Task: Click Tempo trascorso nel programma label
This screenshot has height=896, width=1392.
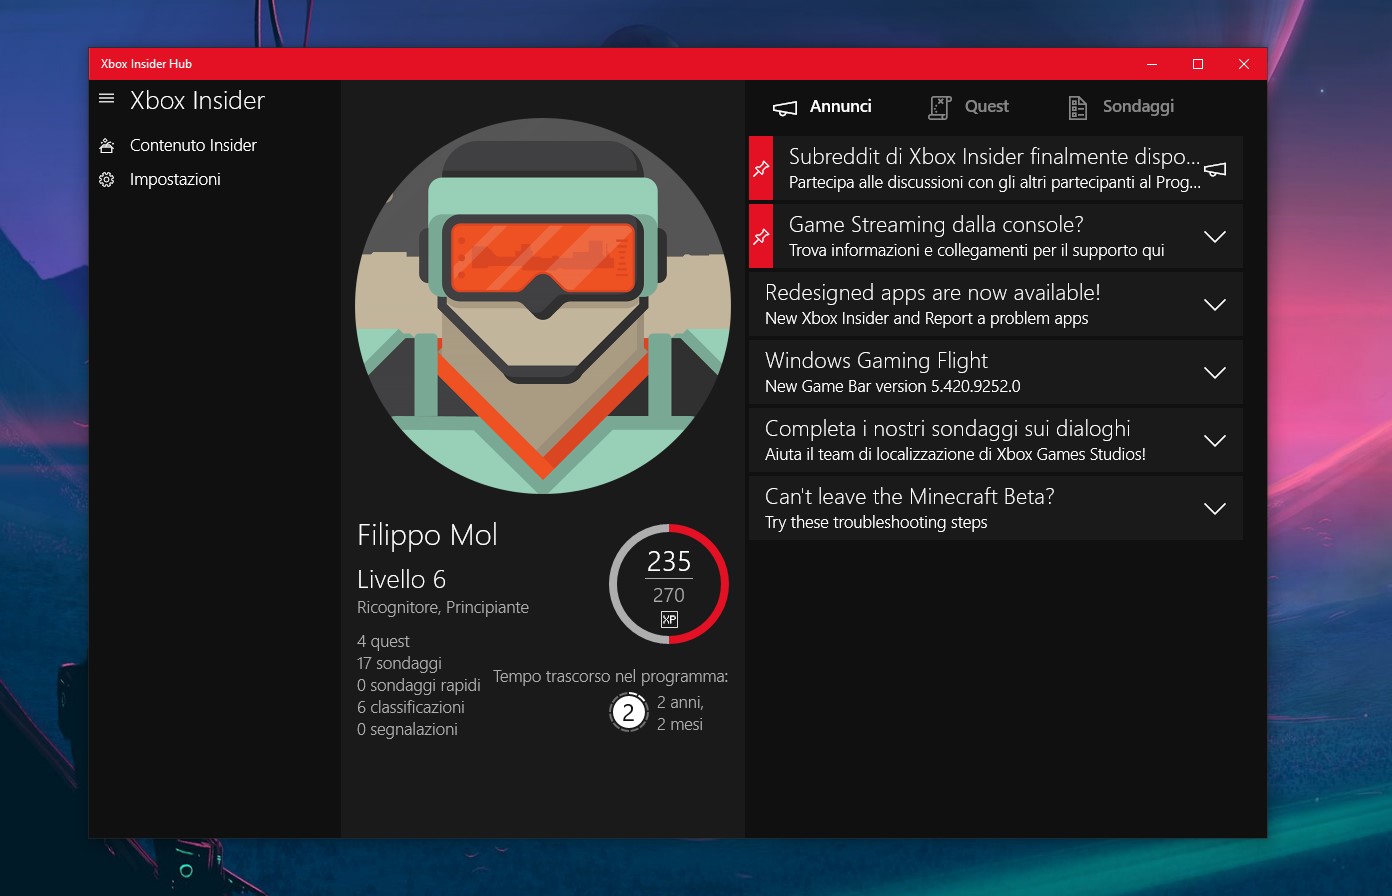Action: 611,677
